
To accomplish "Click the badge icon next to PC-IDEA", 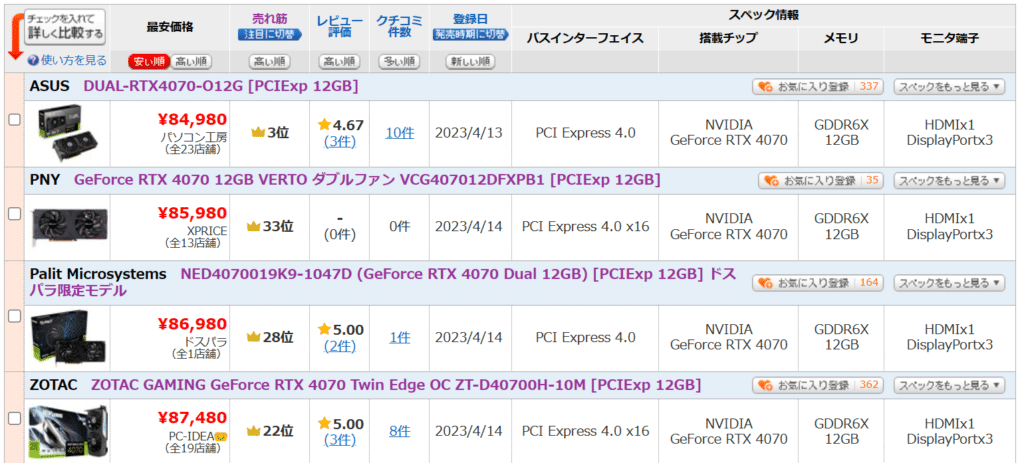I will coord(221,436).
